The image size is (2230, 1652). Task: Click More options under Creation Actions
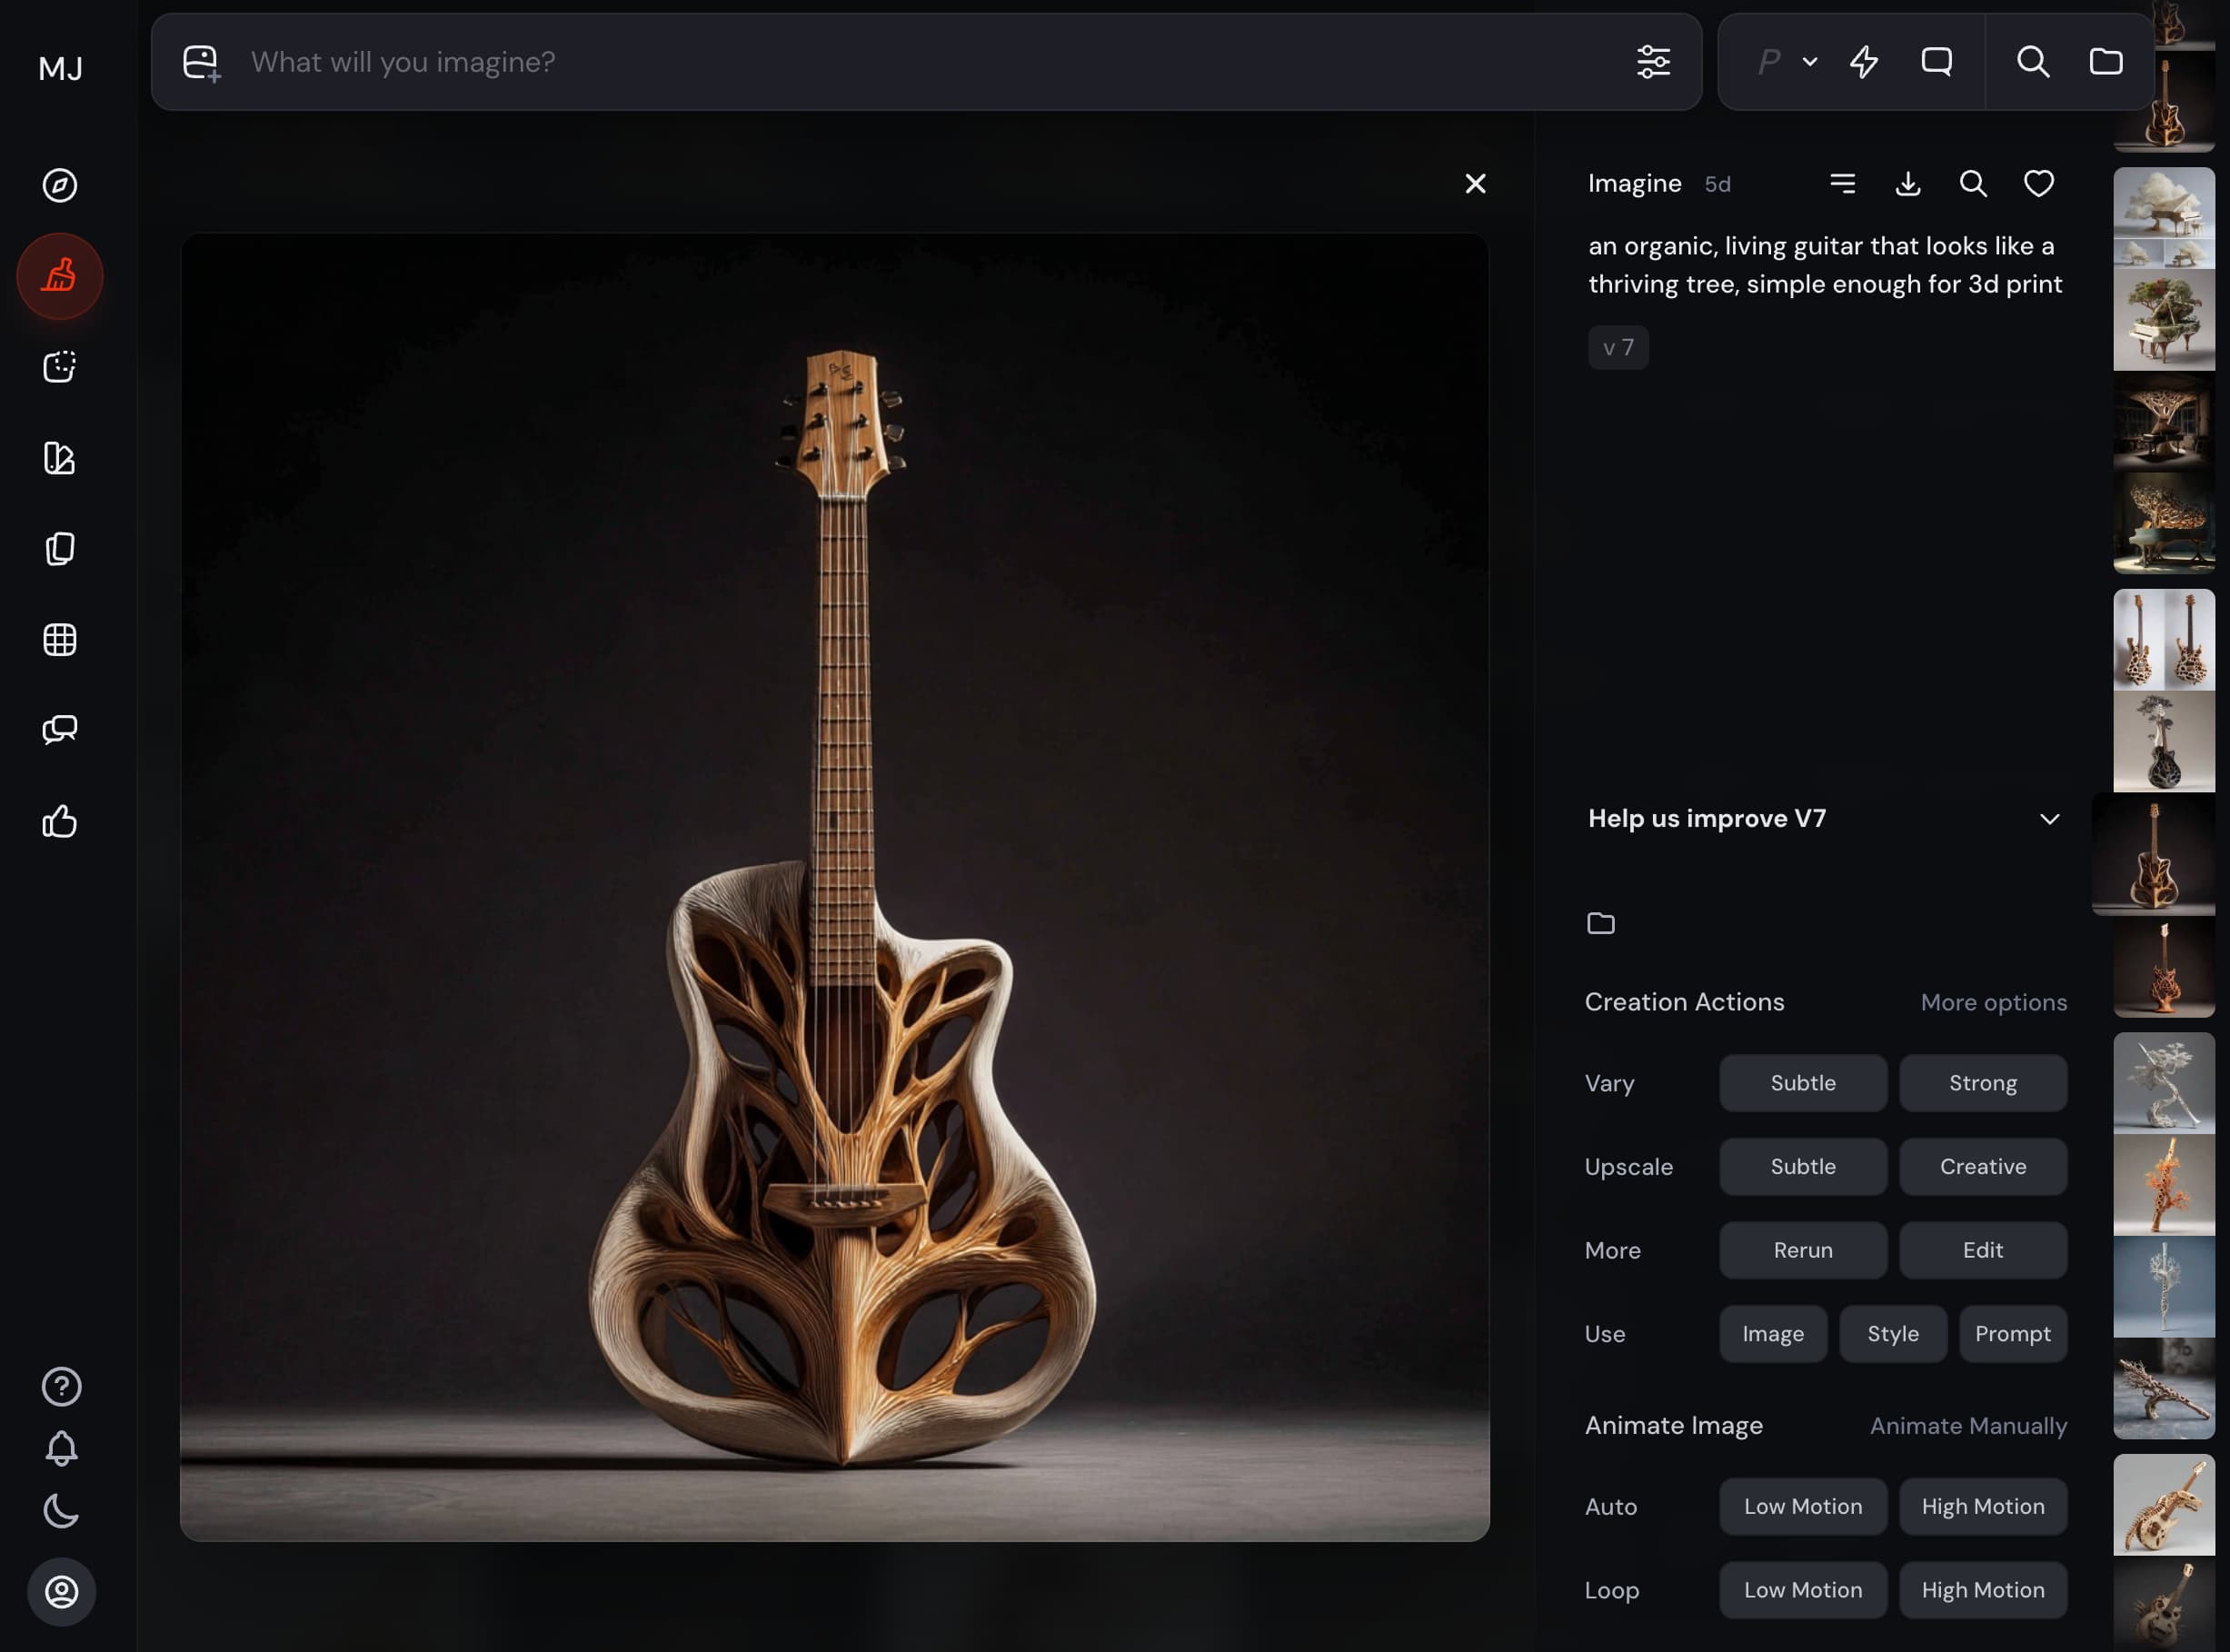[x=1993, y=1002]
